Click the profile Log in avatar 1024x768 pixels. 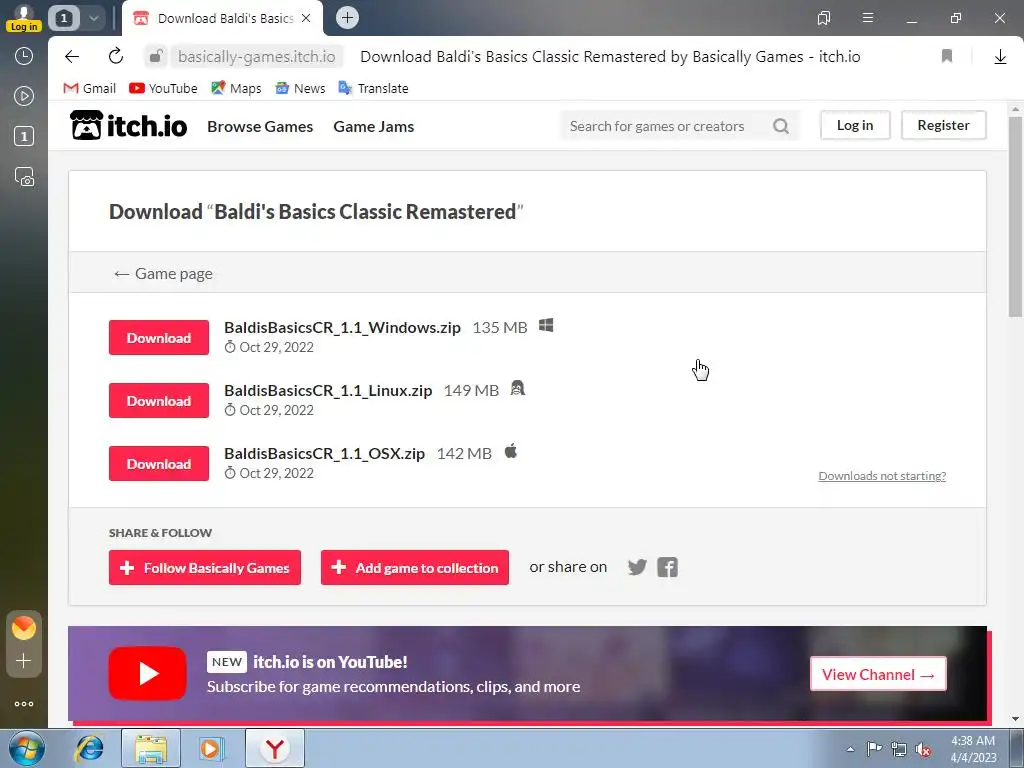click(x=24, y=18)
